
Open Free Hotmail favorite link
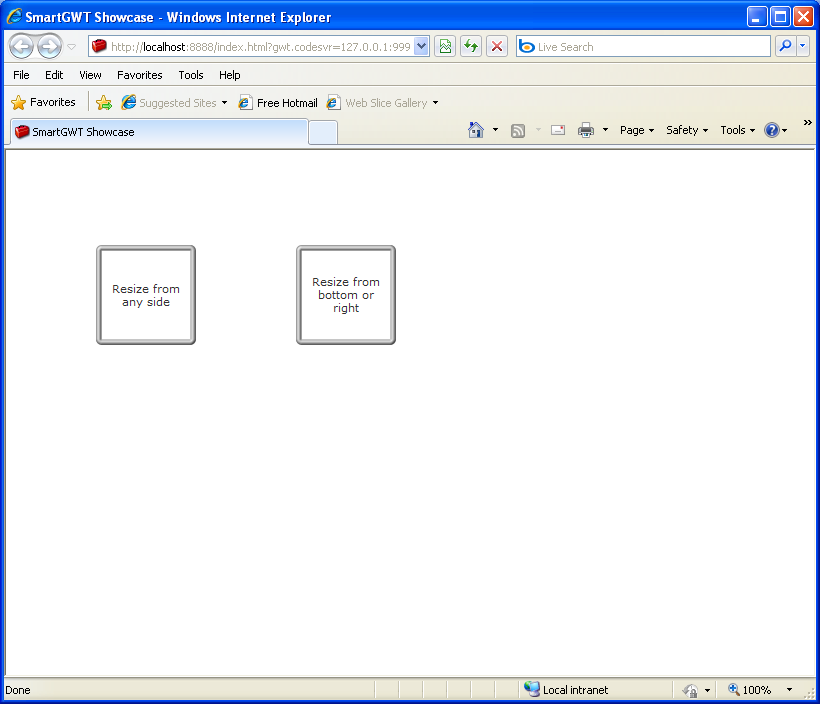(x=278, y=103)
